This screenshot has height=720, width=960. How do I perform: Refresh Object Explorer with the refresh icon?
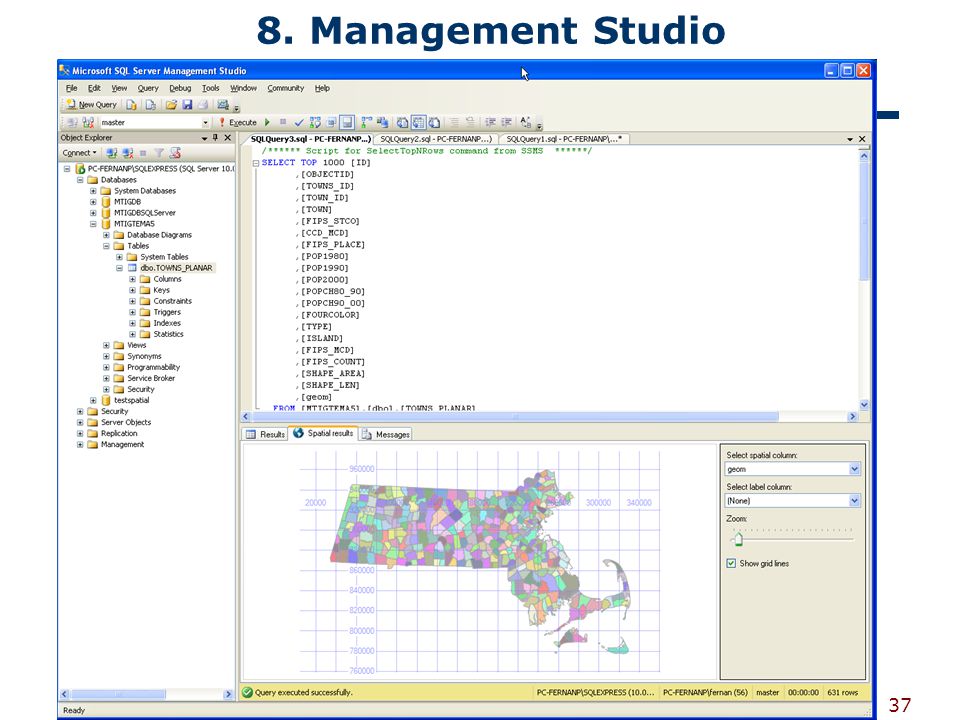tap(175, 153)
